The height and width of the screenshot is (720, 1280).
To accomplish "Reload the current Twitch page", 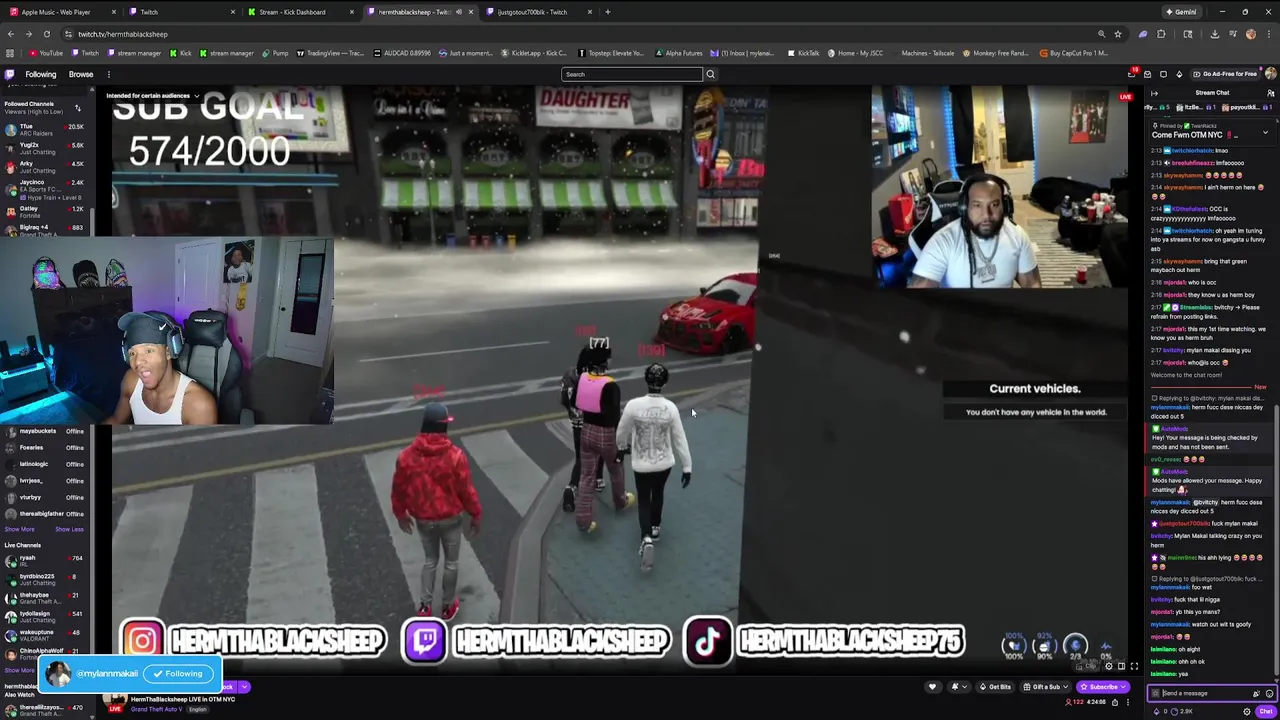I will (46, 34).
